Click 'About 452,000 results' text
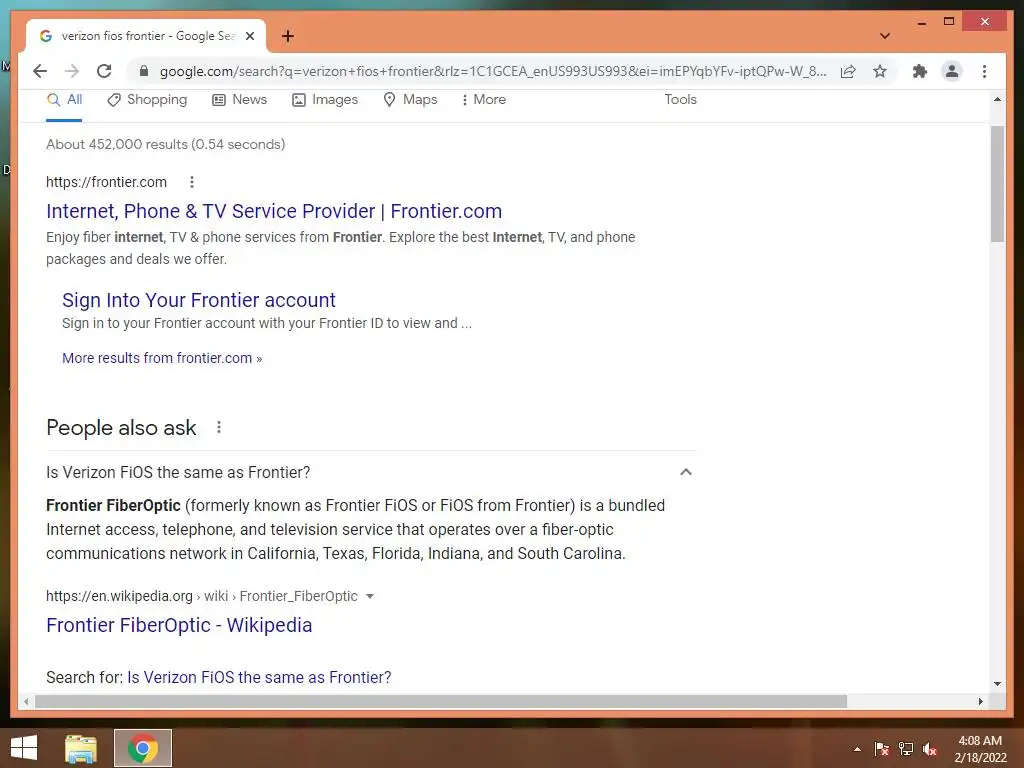The height and width of the screenshot is (768, 1024). coord(165,144)
